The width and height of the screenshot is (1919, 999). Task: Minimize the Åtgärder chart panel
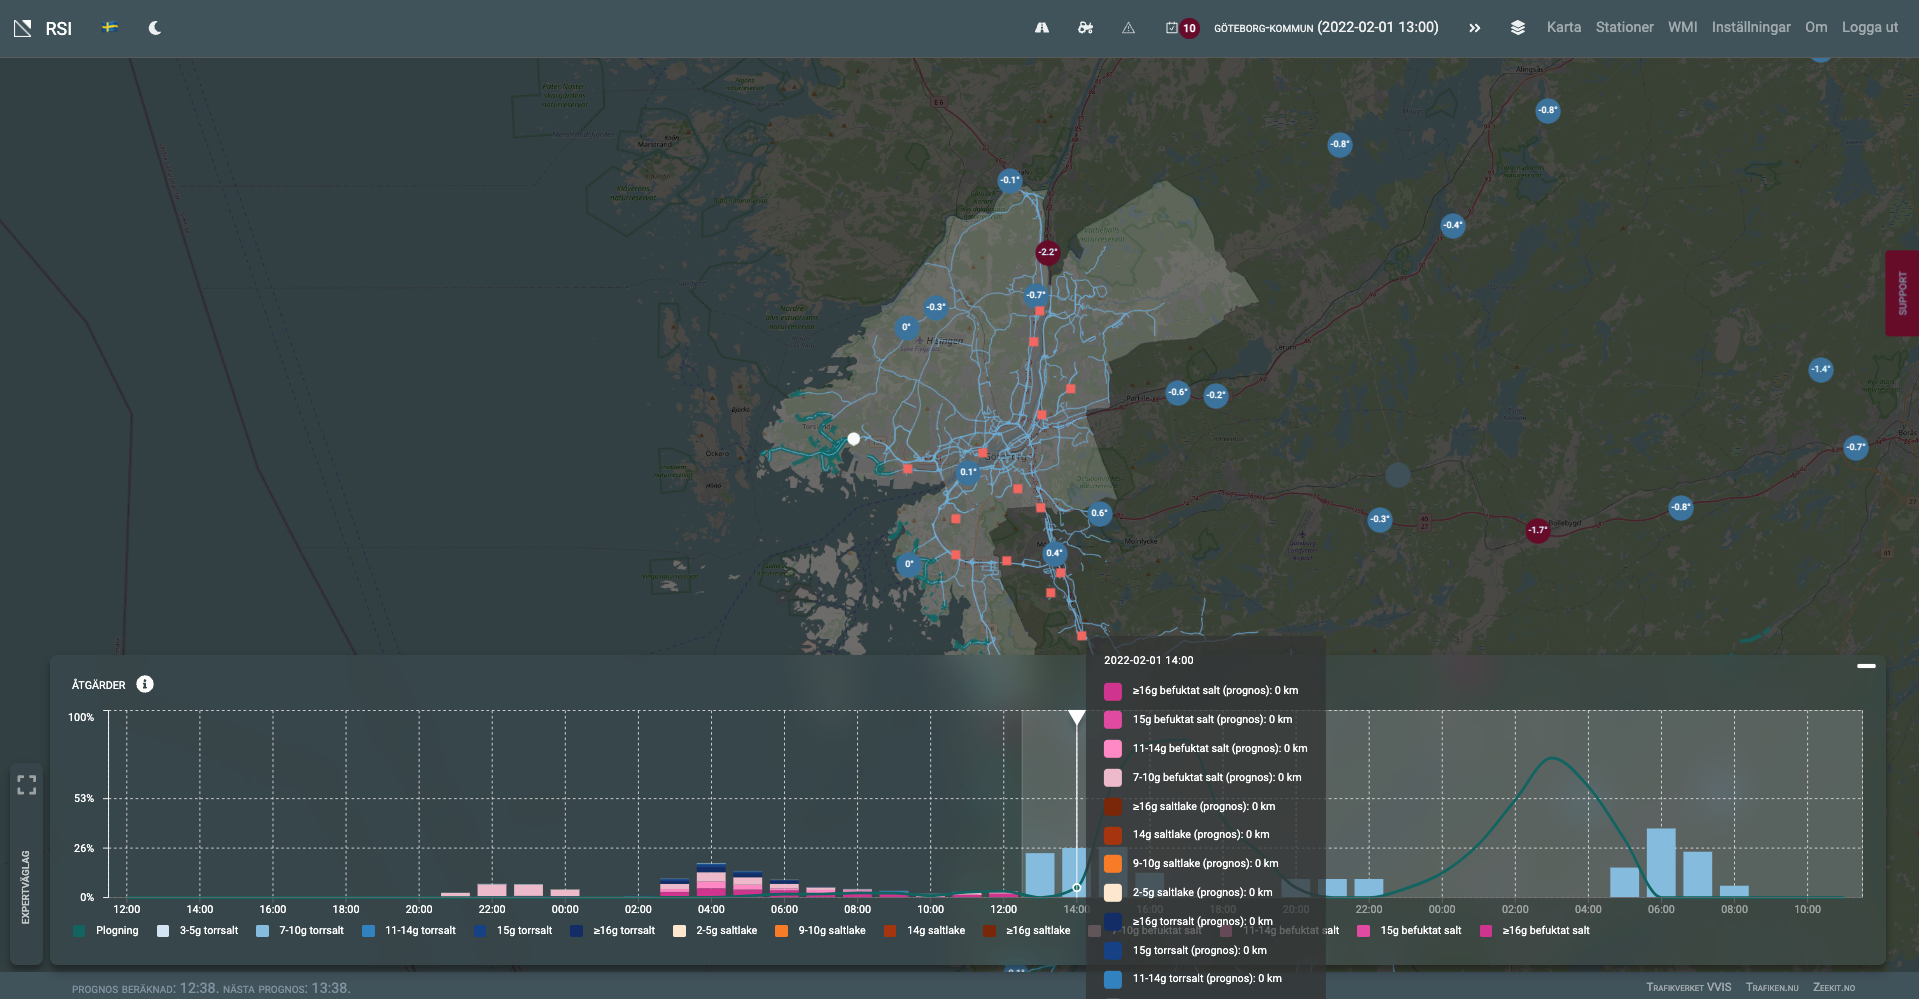coord(1866,666)
